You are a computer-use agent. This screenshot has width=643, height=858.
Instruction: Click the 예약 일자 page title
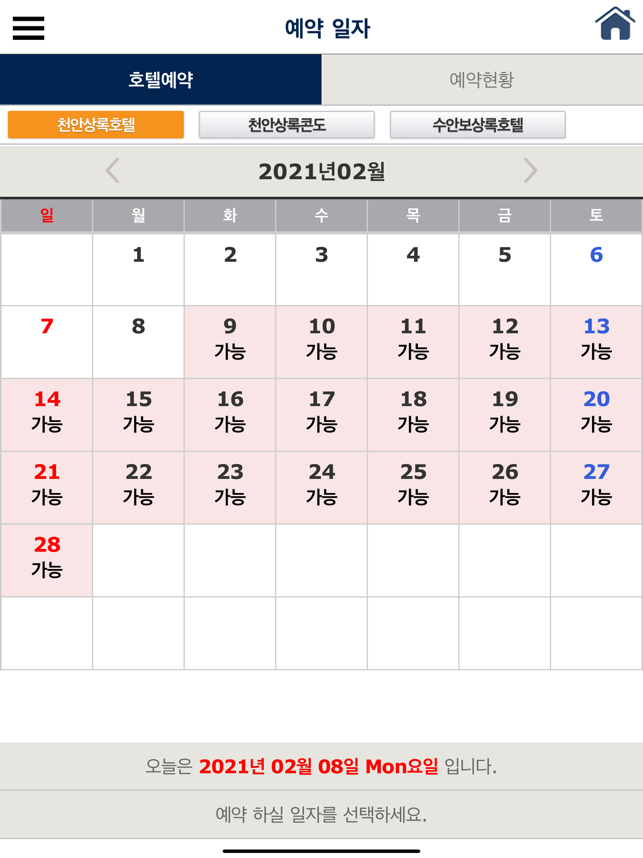pyautogui.click(x=327, y=28)
